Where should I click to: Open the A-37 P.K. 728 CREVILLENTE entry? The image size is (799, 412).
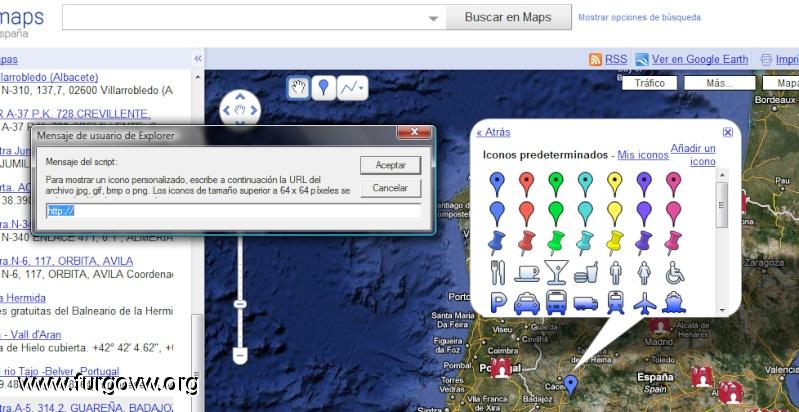point(75,114)
